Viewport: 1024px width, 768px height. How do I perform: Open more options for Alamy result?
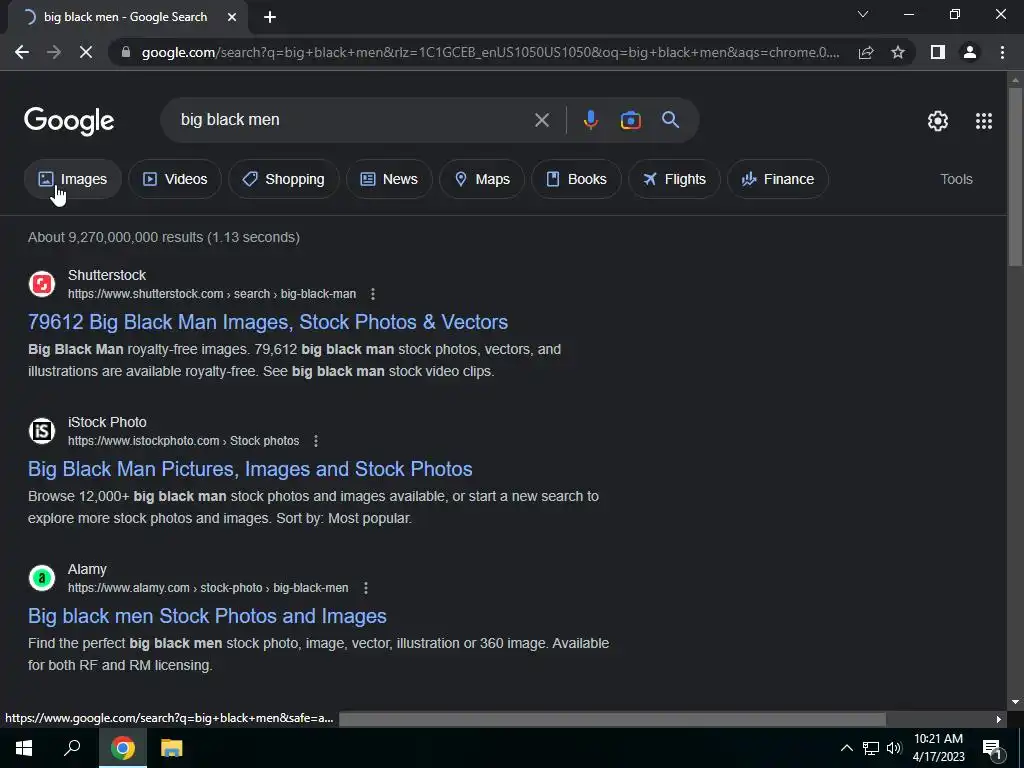click(366, 588)
